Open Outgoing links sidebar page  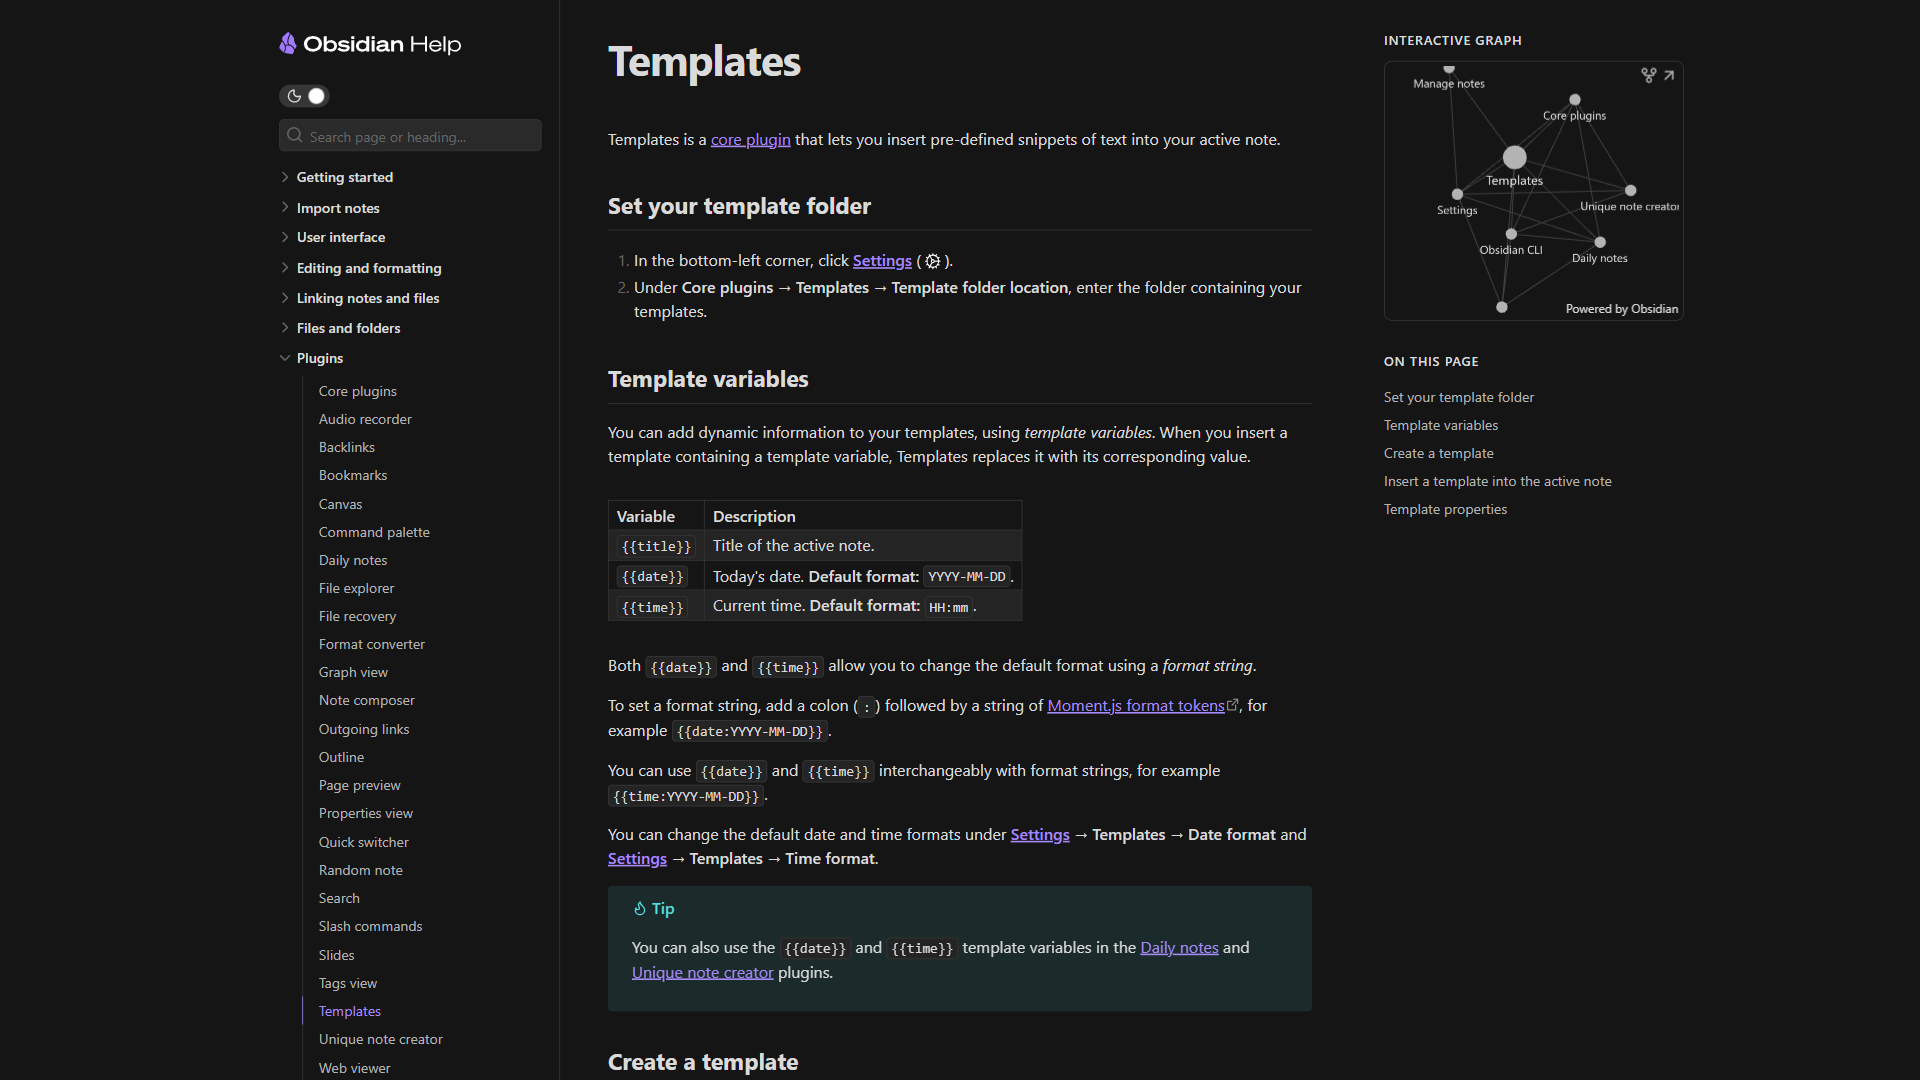(x=364, y=729)
